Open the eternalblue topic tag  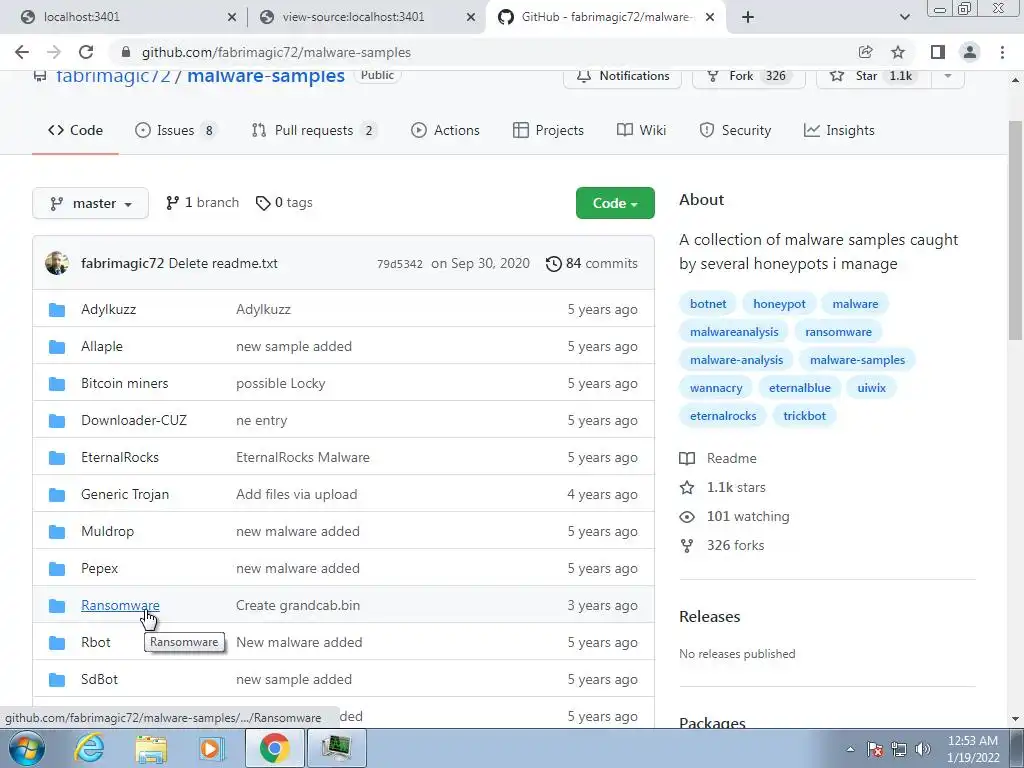tap(800, 388)
